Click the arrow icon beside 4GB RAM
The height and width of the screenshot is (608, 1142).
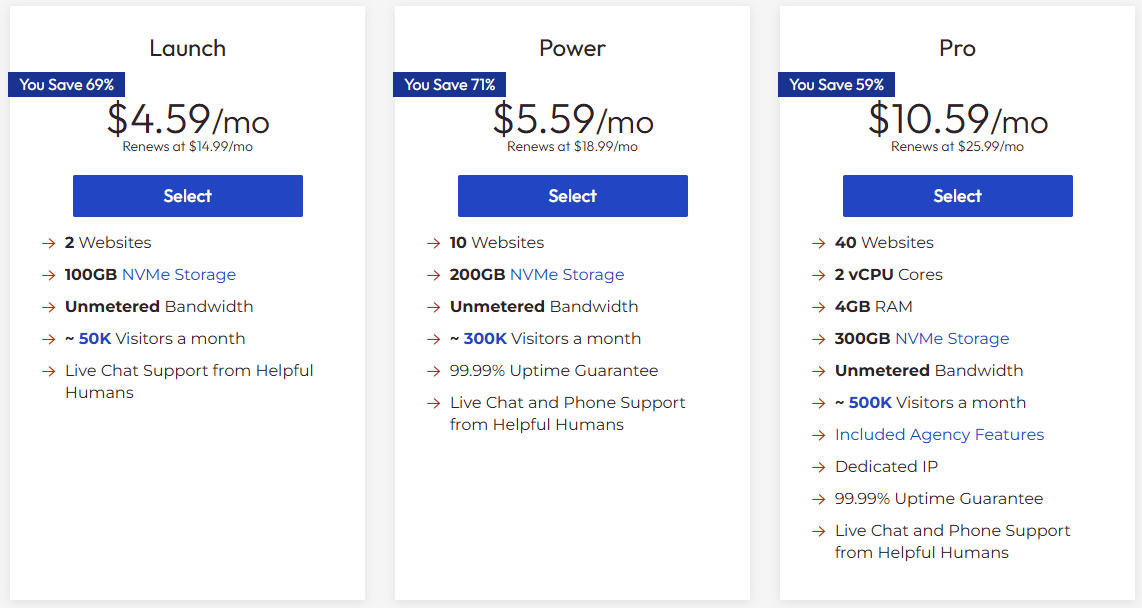tap(819, 307)
